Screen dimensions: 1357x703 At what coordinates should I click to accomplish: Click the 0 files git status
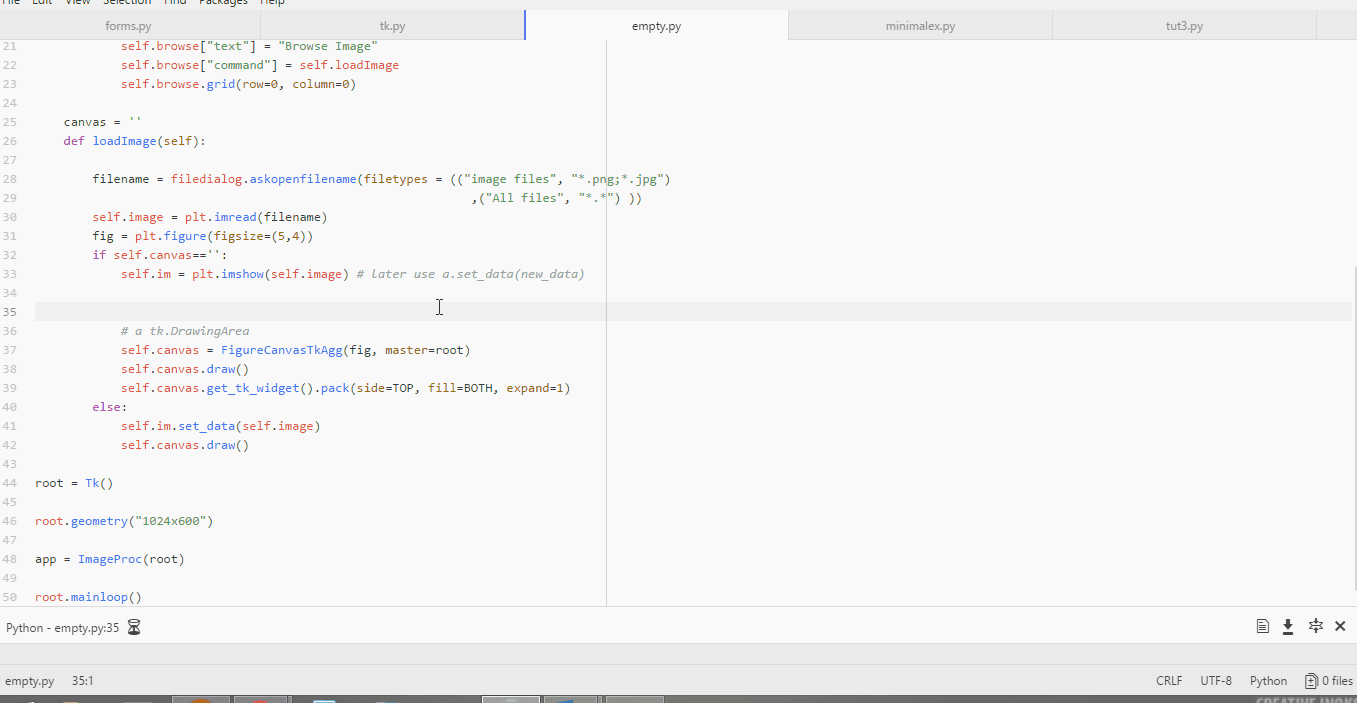[1329, 681]
